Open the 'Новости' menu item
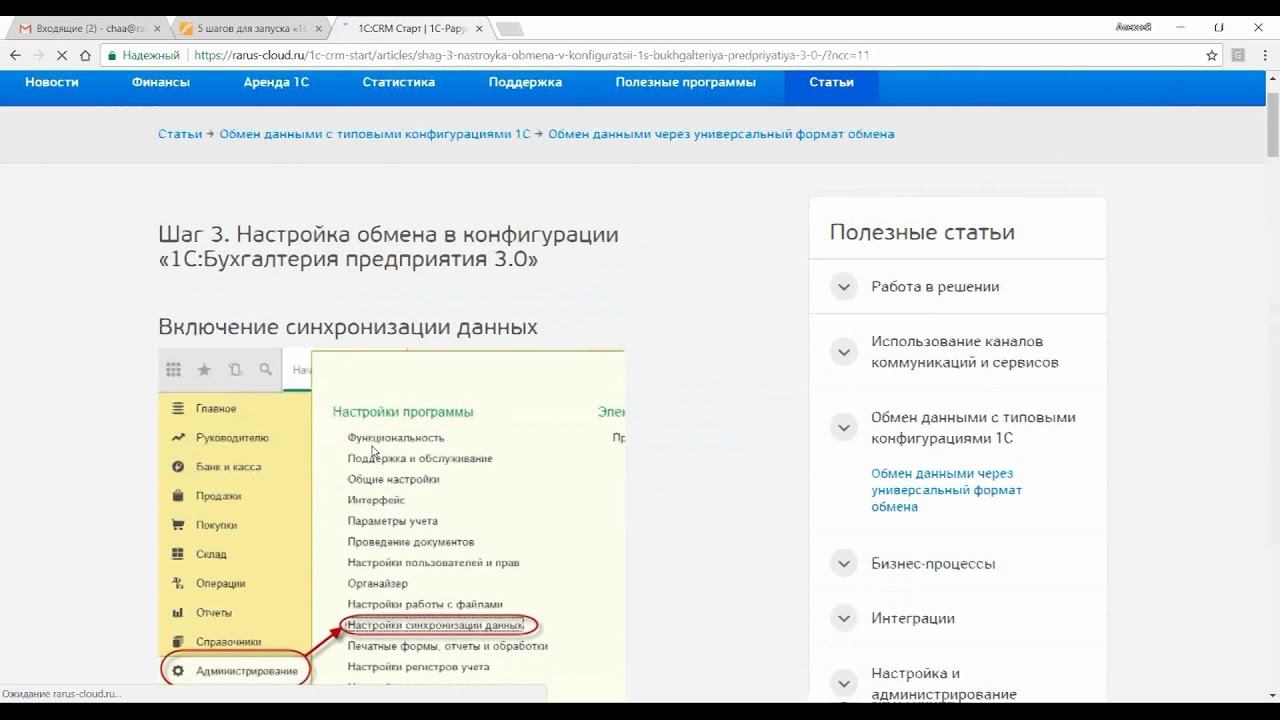 52,82
